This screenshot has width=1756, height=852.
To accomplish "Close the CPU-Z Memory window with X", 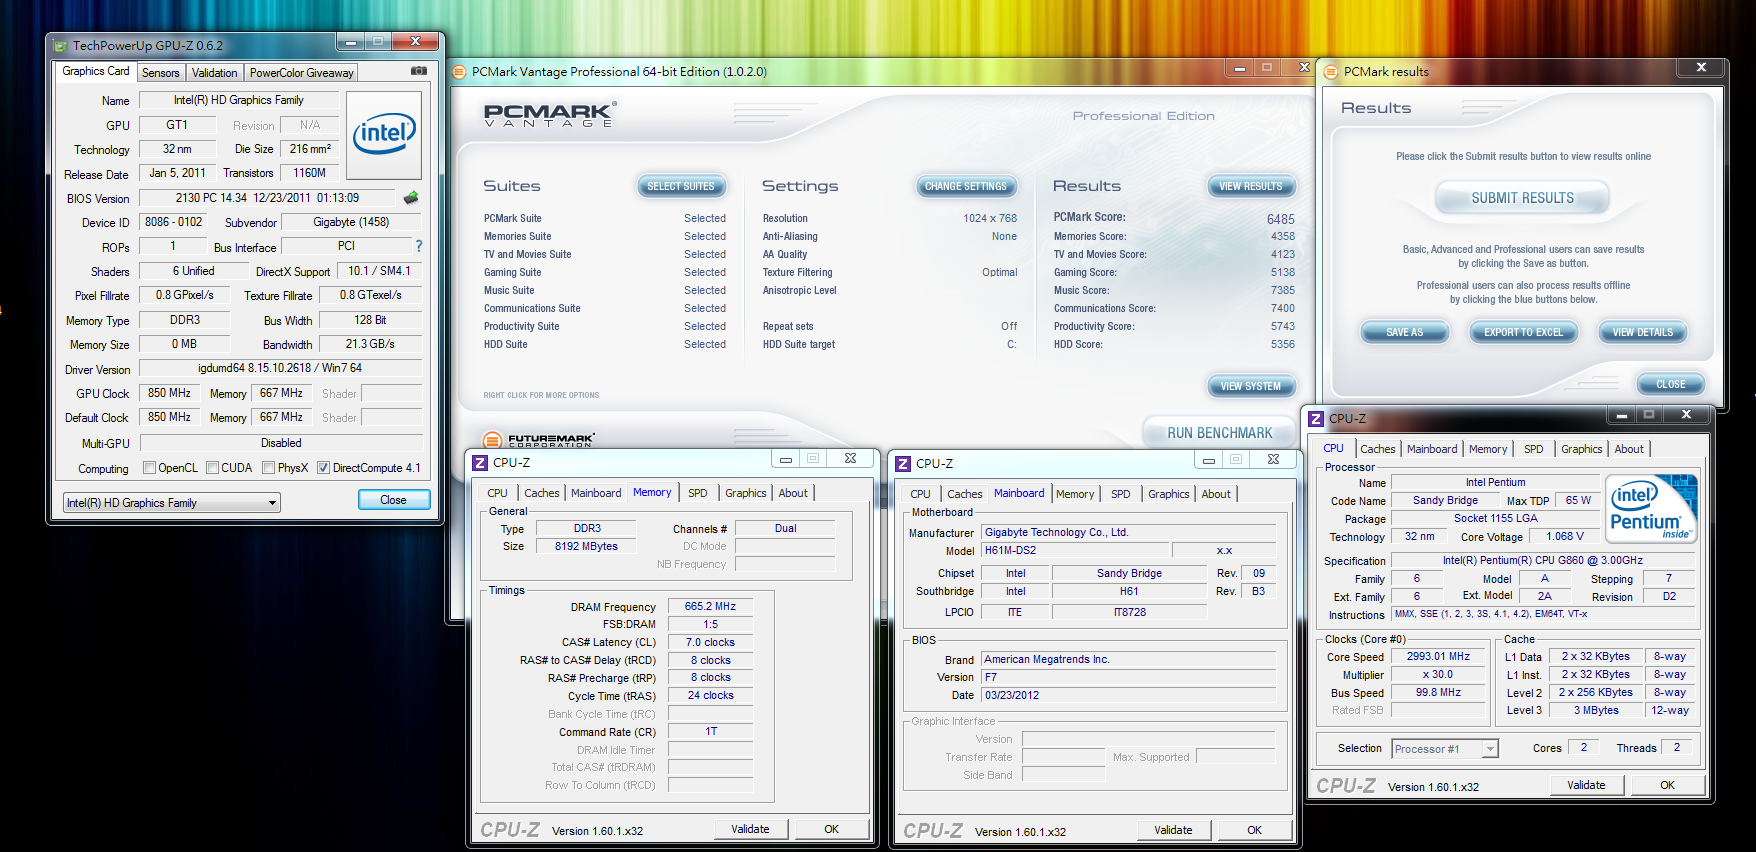I will pyautogui.click(x=850, y=459).
